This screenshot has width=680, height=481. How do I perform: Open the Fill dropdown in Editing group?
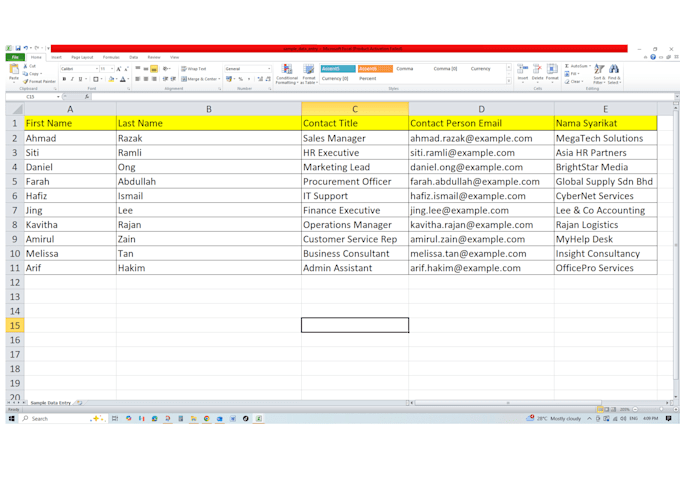pyautogui.click(x=572, y=74)
